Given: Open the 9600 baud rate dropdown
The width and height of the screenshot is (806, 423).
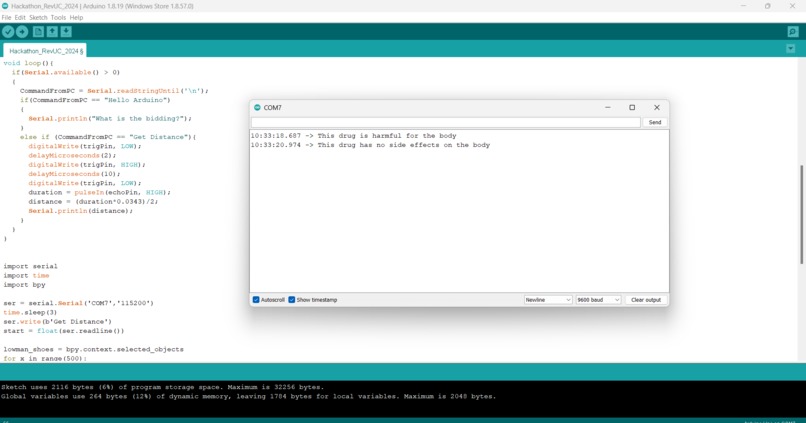Looking at the screenshot, I should pyautogui.click(x=598, y=300).
